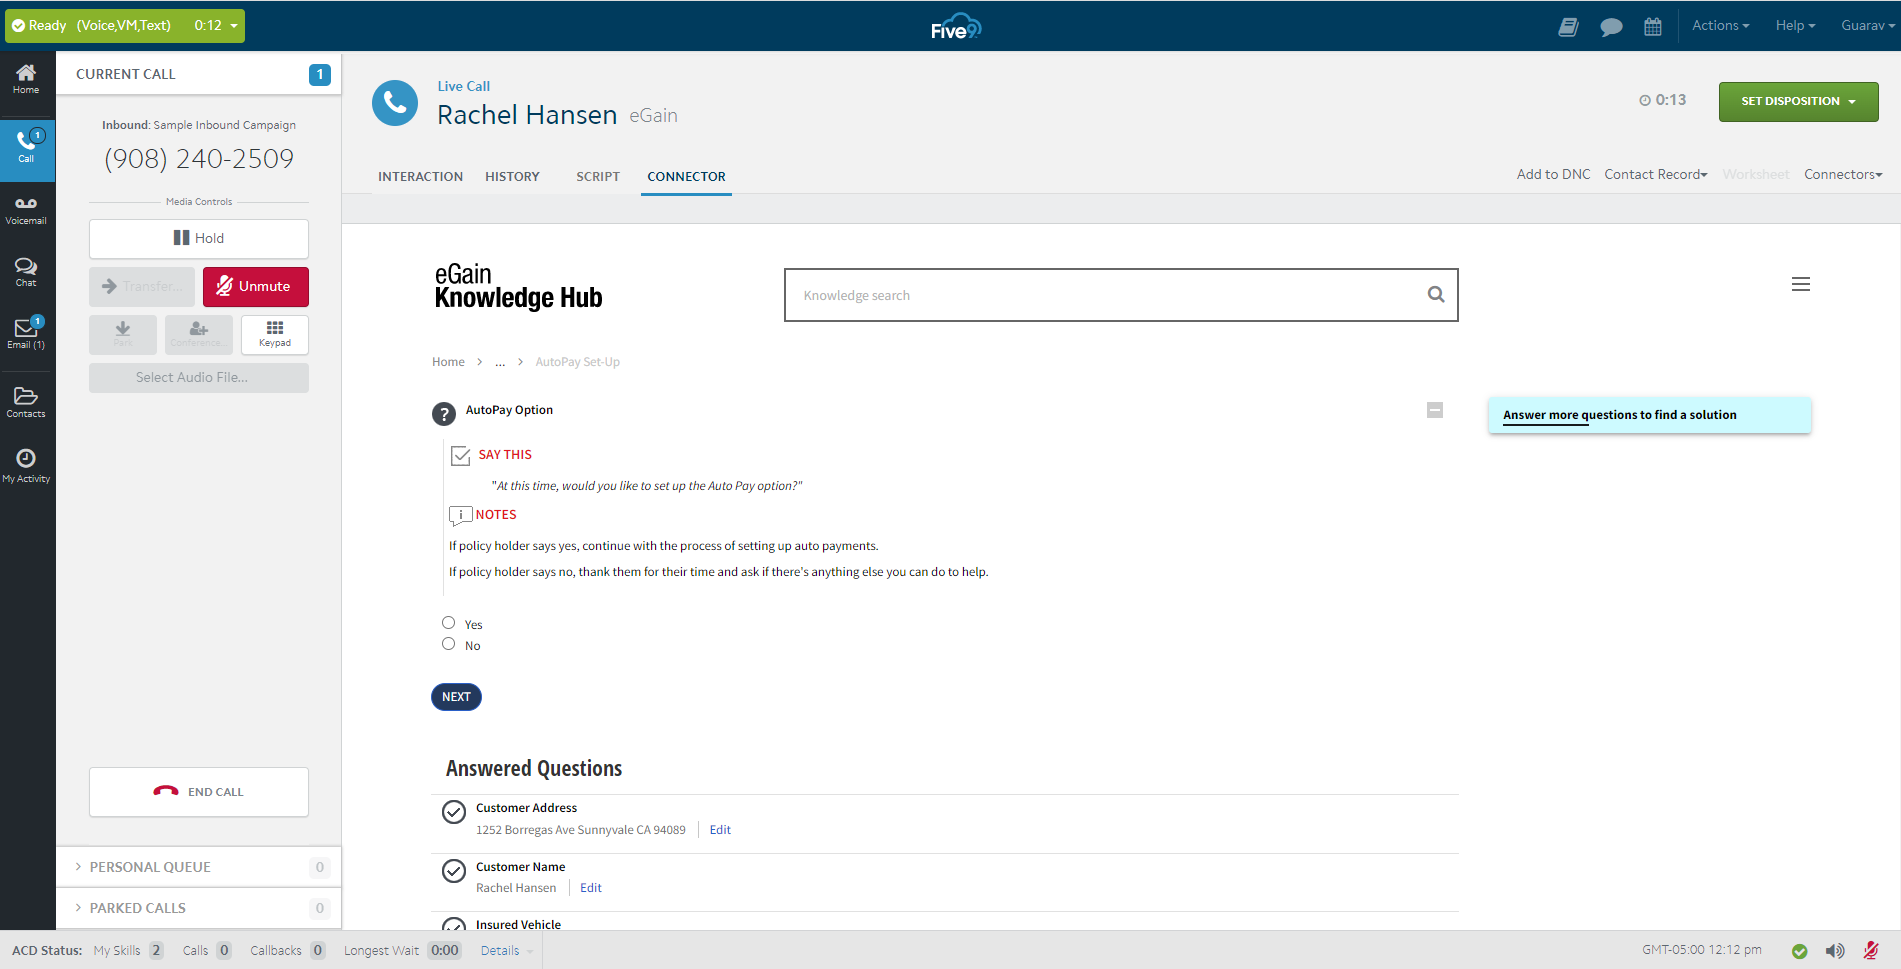Click the Next button below the radio options
The image size is (1901, 969).
(456, 696)
